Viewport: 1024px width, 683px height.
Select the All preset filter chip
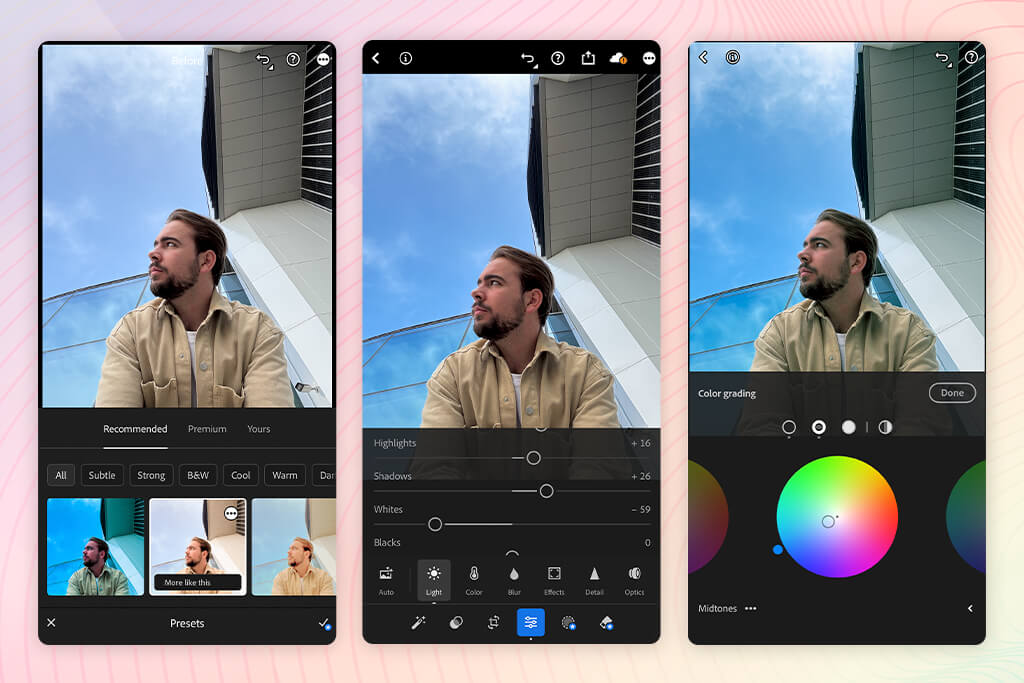coord(61,475)
